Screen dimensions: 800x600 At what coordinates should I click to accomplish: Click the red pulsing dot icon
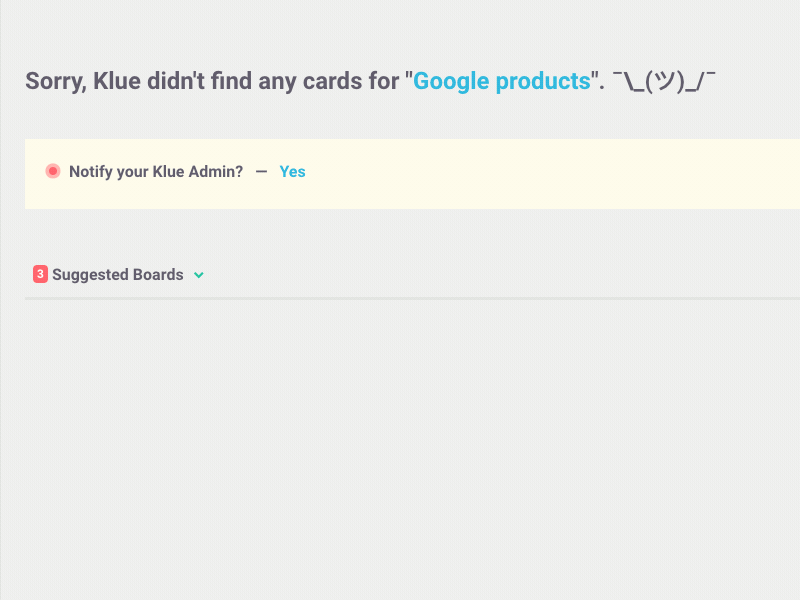53,171
